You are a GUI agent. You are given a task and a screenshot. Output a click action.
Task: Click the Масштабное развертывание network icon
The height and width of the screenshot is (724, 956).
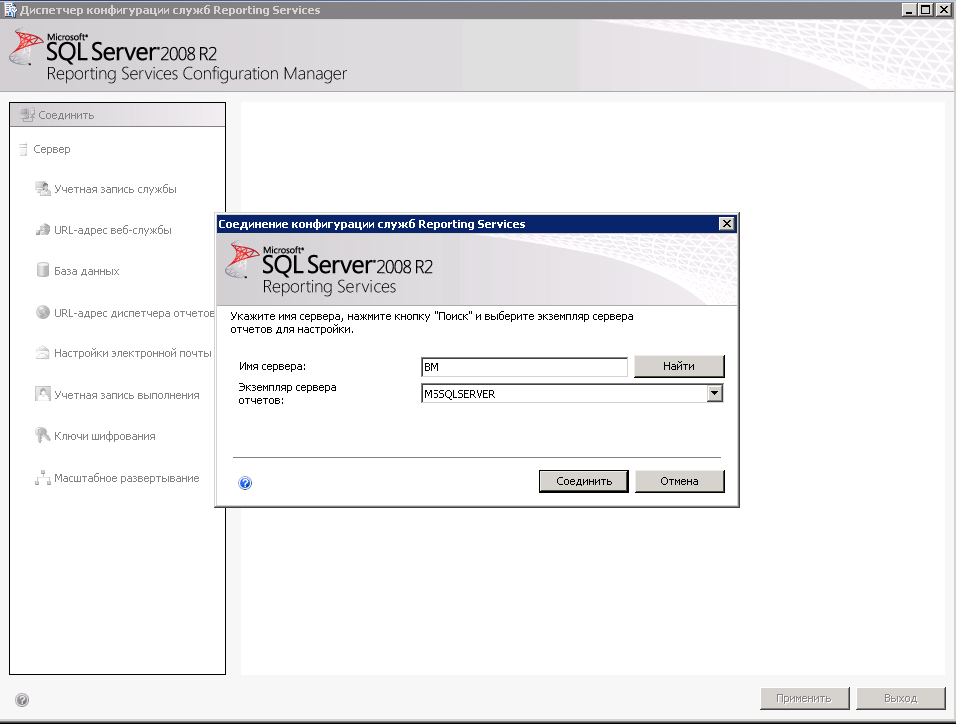(x=43, y=478)
